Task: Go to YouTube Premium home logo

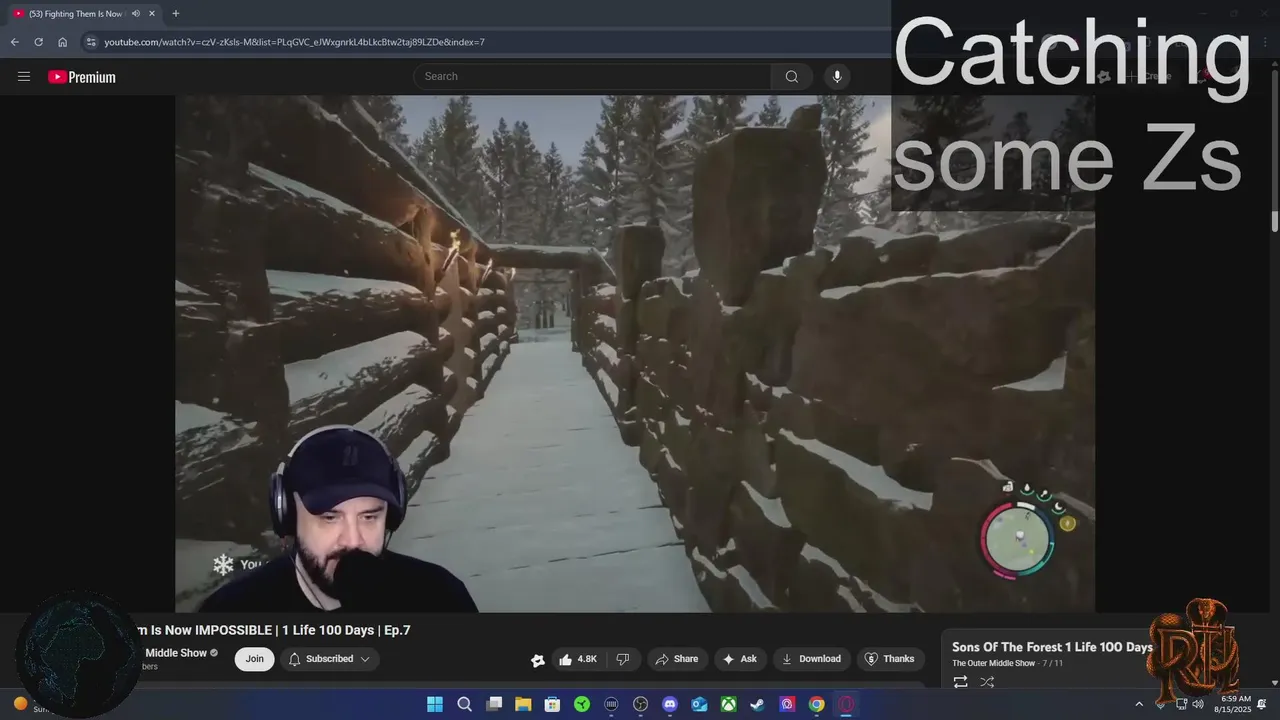Action: click(82, 77)
